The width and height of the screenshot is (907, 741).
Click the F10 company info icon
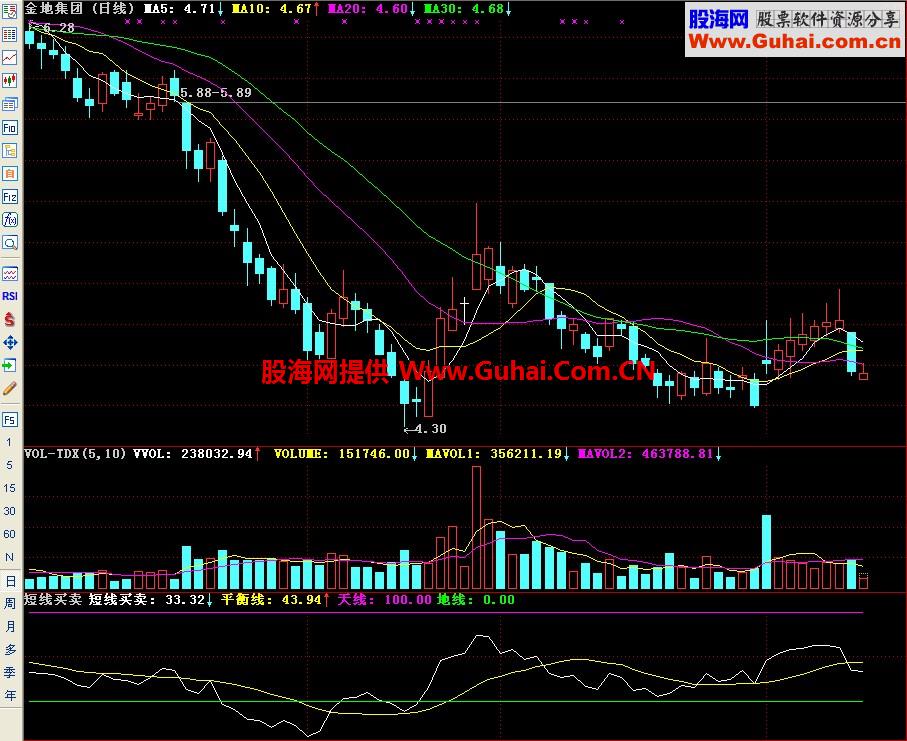coord(10,127)
